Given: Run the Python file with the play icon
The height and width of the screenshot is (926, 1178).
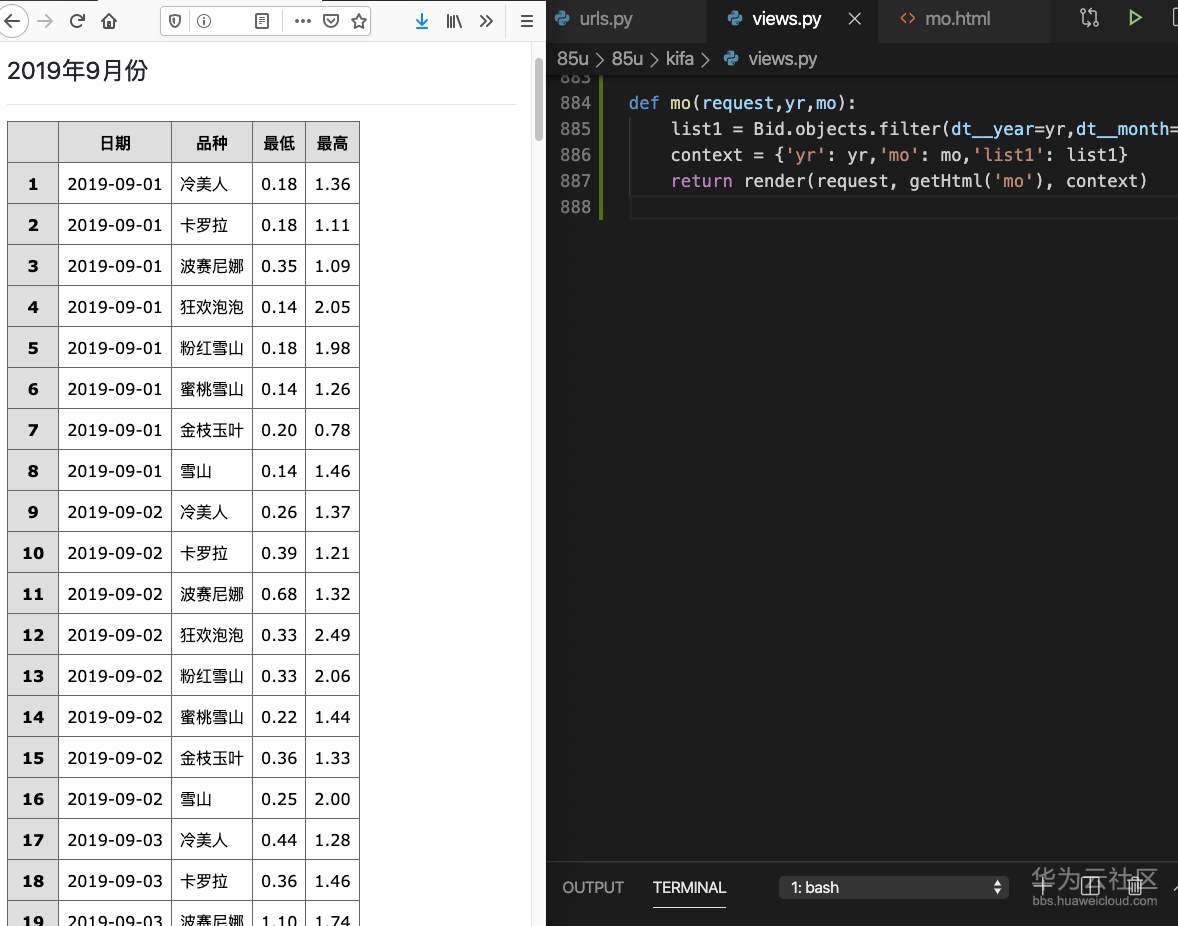Looking at the screenshot, I should click(x=1135, y=18).
